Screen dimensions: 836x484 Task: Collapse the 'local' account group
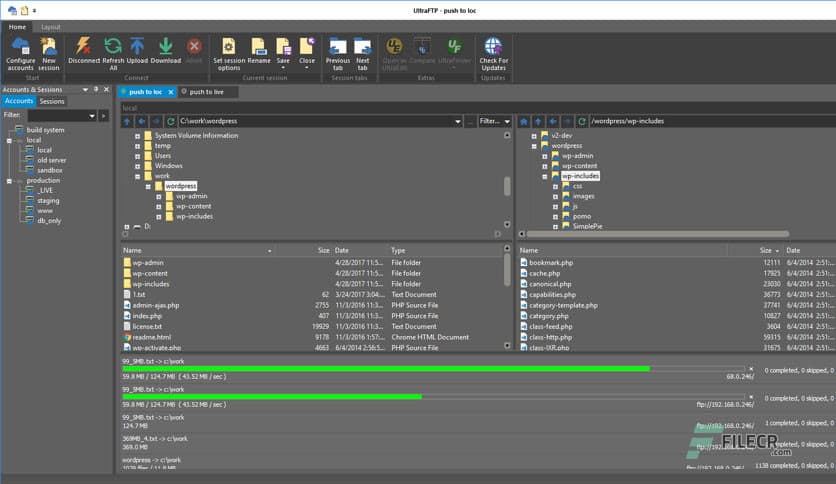[x=9, y=141]
